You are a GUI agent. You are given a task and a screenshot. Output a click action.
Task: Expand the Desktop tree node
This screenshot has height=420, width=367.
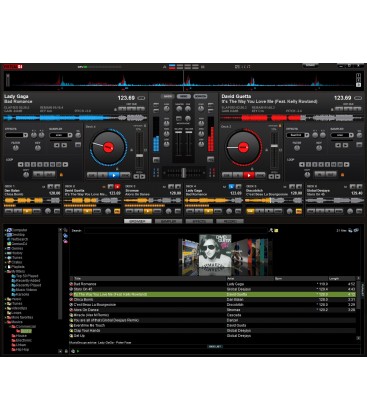(x=5, y=235)
